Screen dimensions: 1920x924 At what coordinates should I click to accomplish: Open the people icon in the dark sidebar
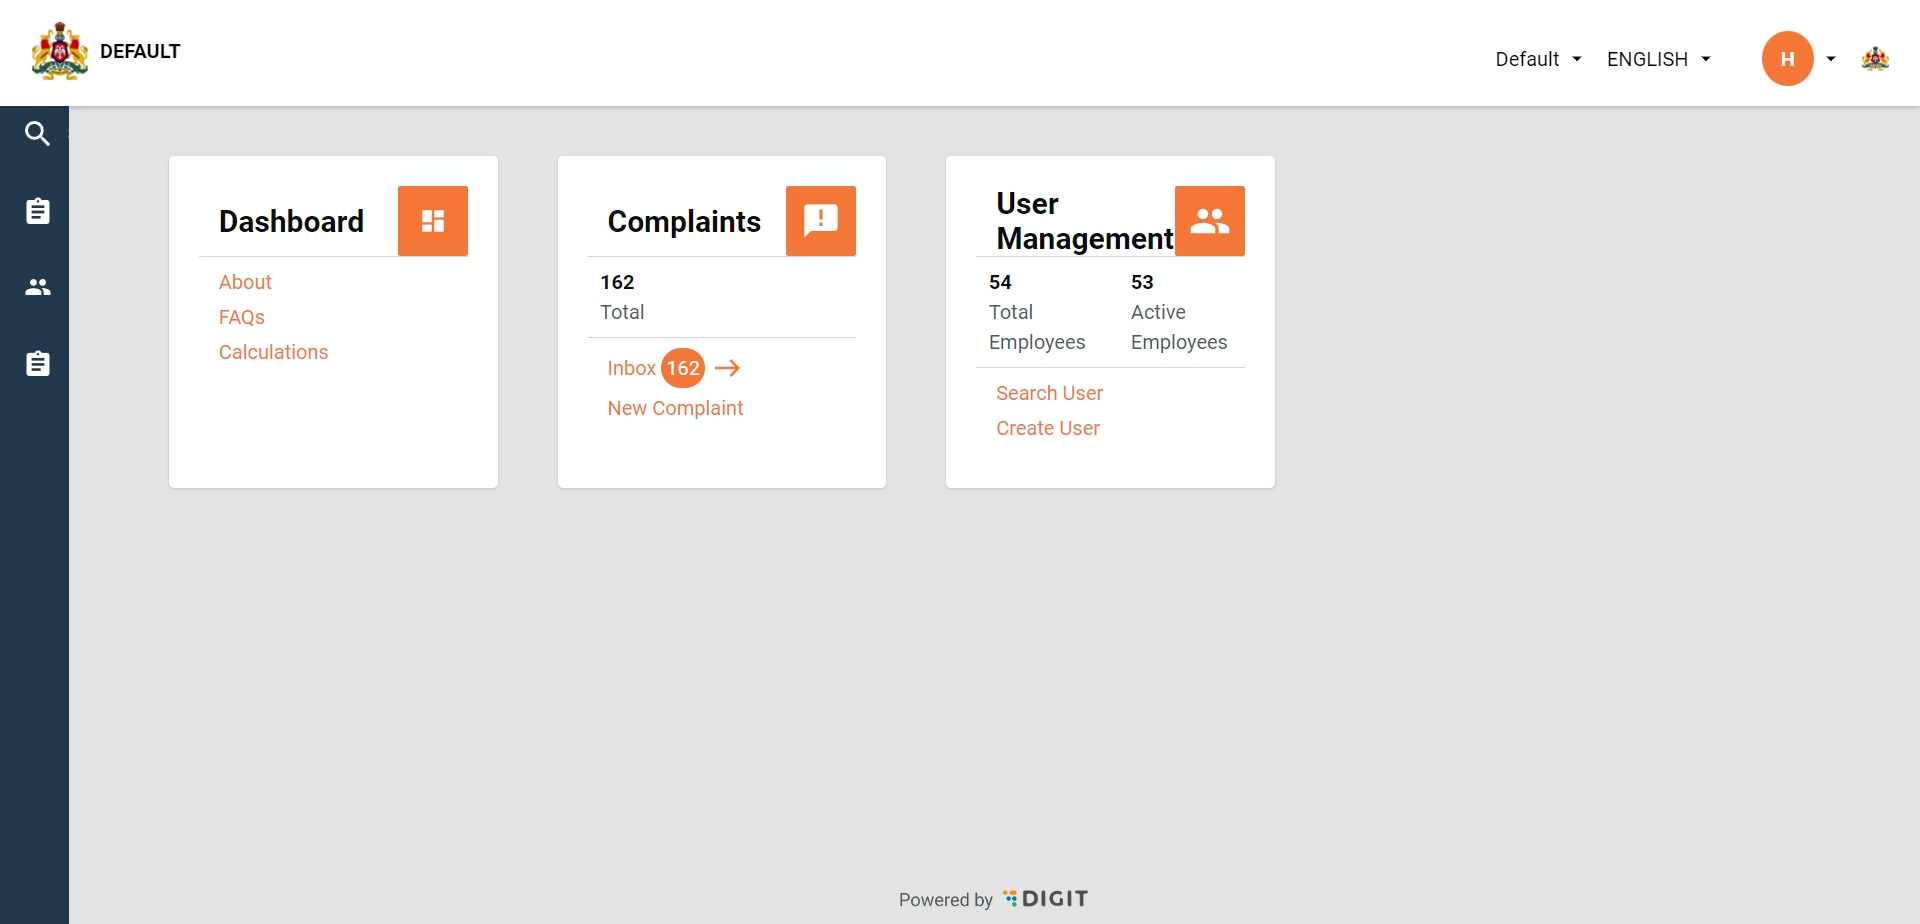coord(37,287)
